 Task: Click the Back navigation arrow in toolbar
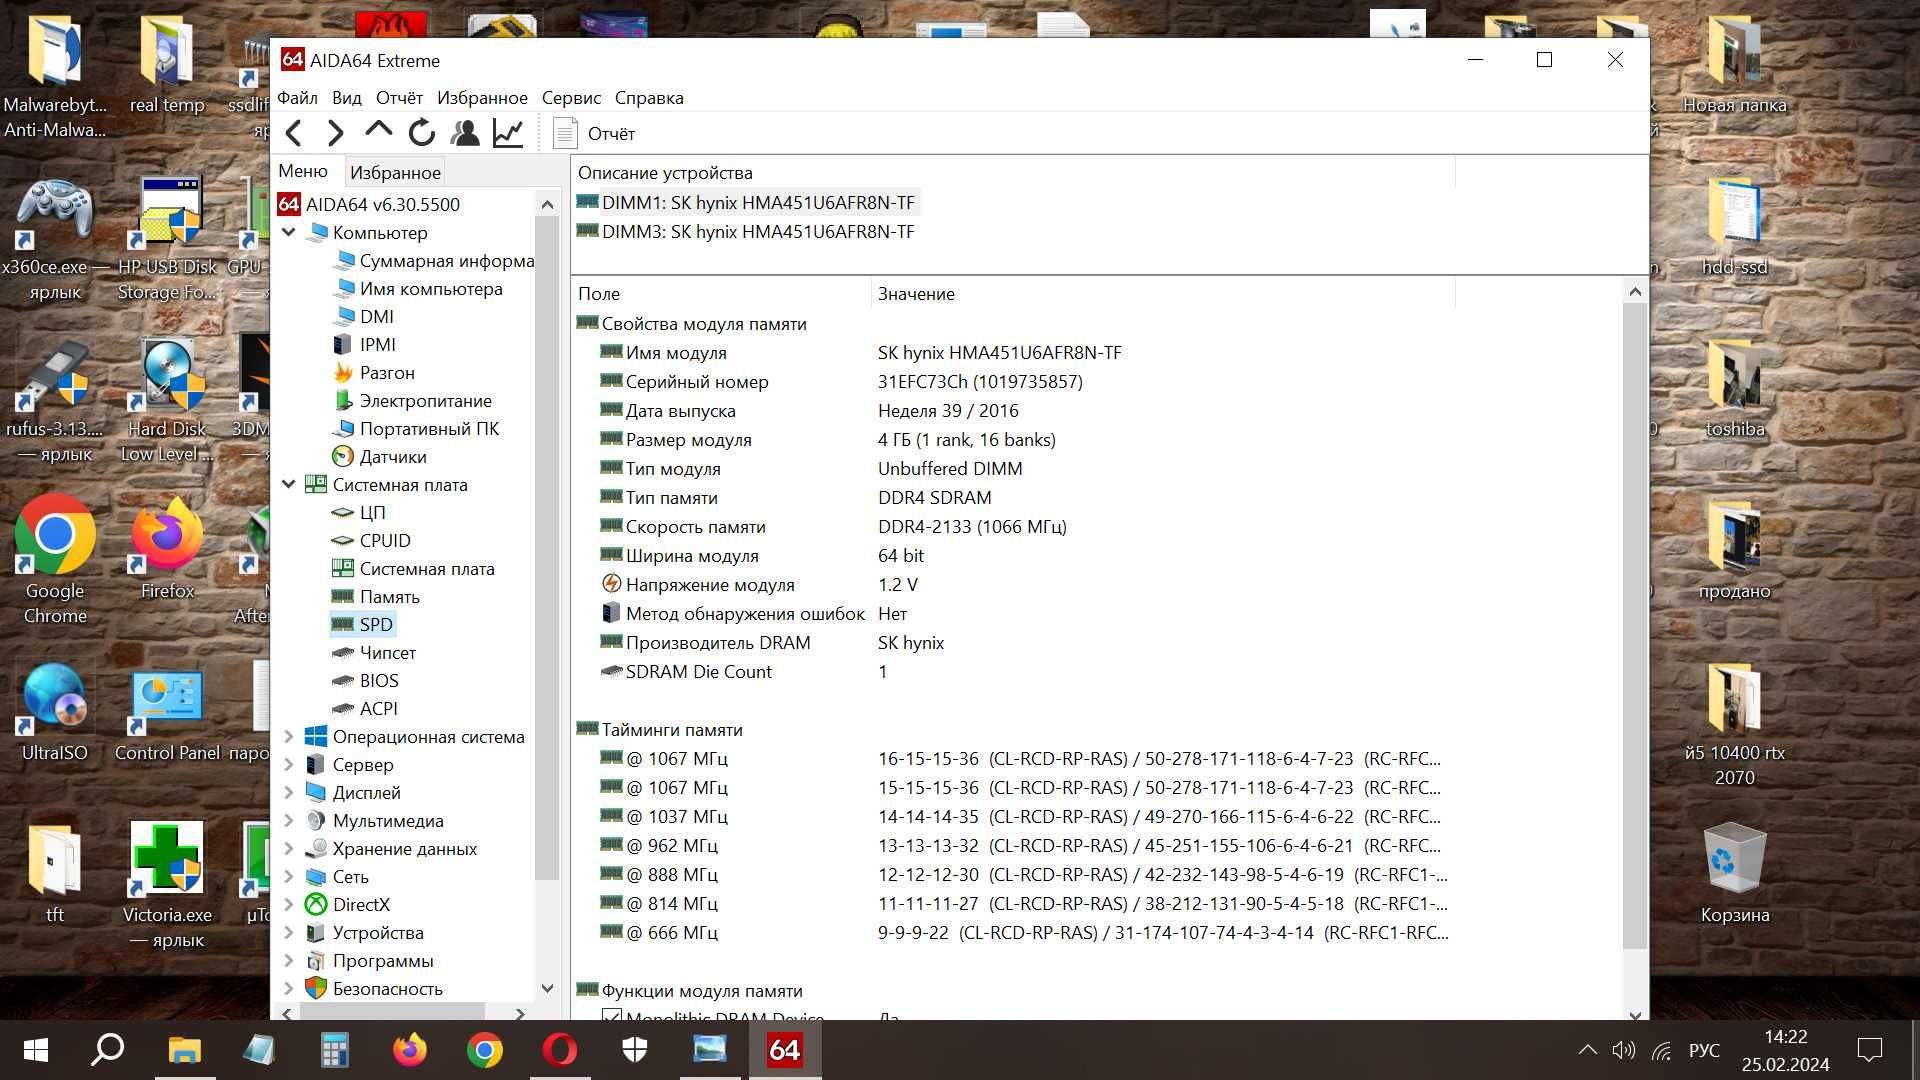tap(294, 133)
